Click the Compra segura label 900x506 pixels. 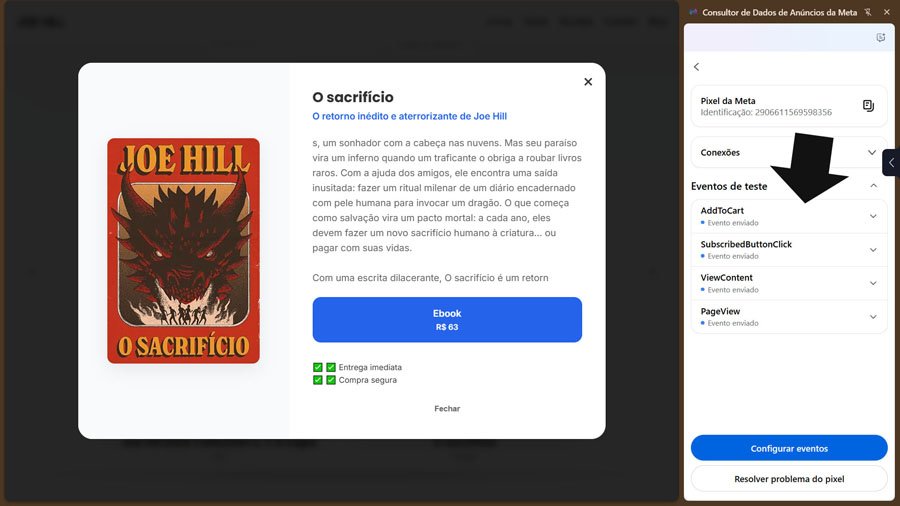[x=367, y=380]
